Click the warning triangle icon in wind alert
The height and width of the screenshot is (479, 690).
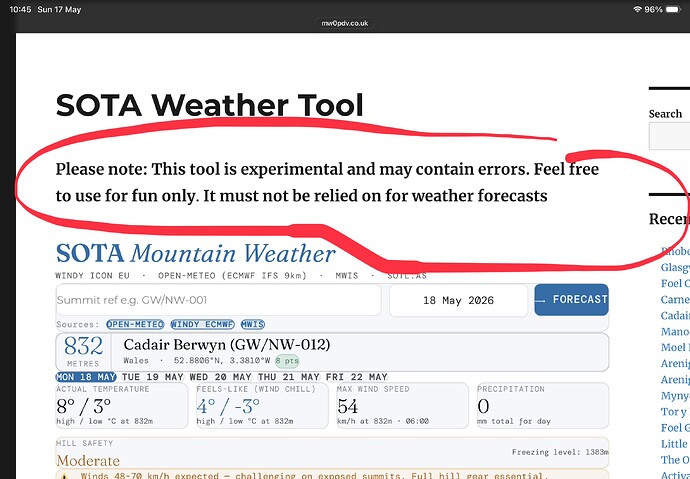coord(64,476)
